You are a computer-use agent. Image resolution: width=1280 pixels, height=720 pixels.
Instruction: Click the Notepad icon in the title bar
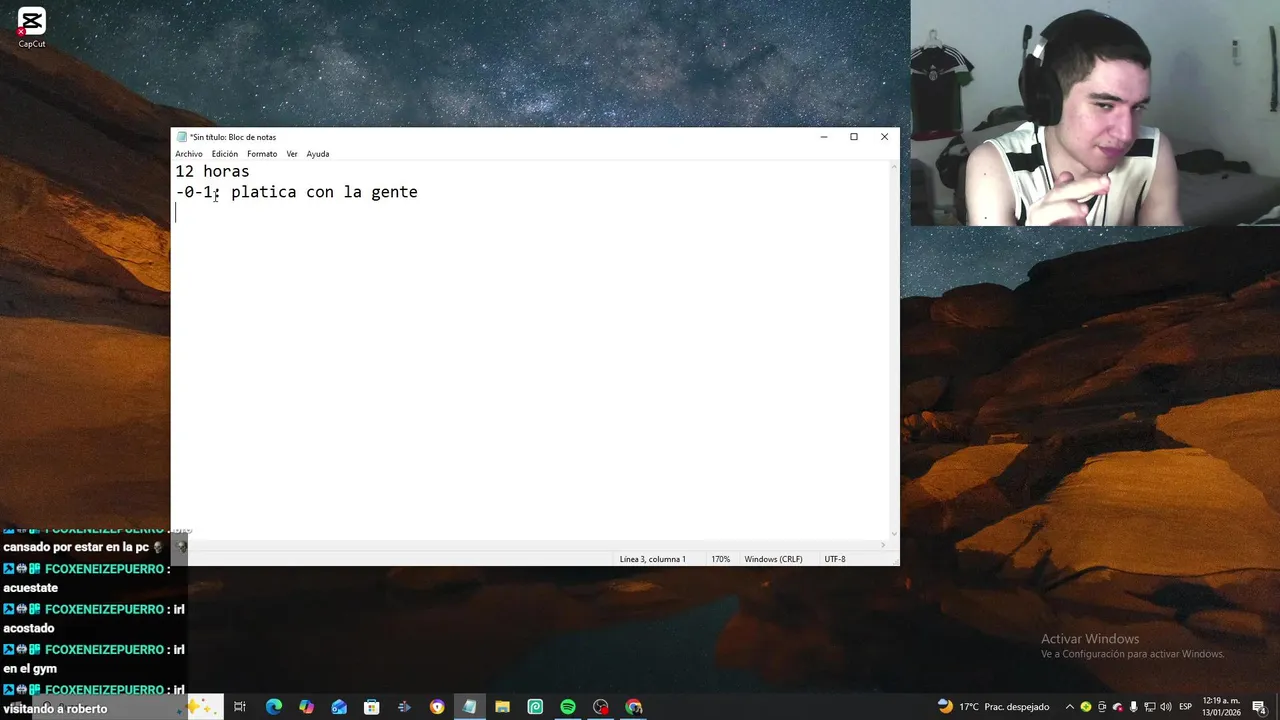click(x=182, y=137)
